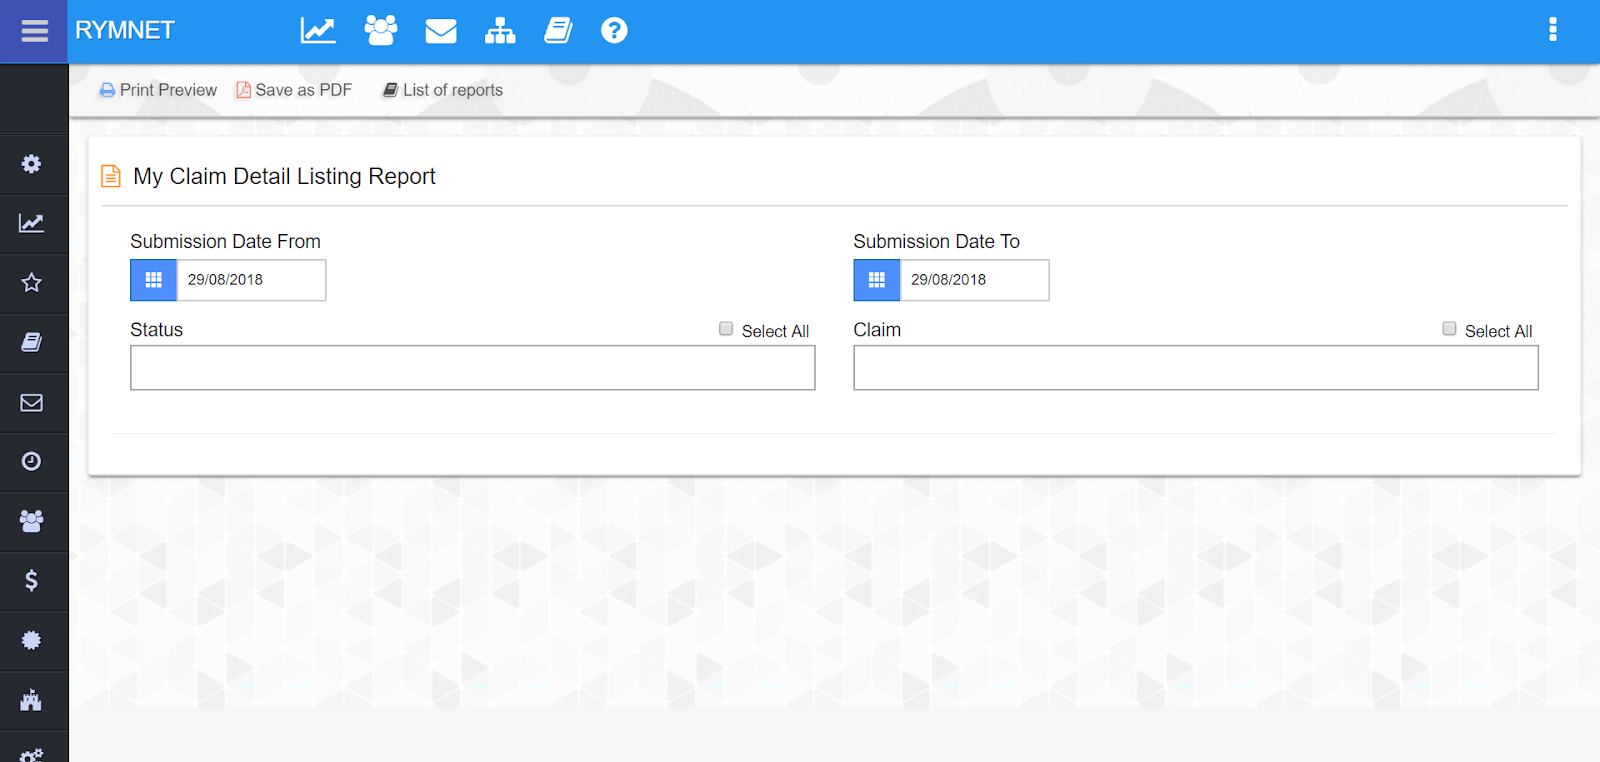
Task: Click Save as PDF
Action: pyautogui.click(x=294, y=90)
